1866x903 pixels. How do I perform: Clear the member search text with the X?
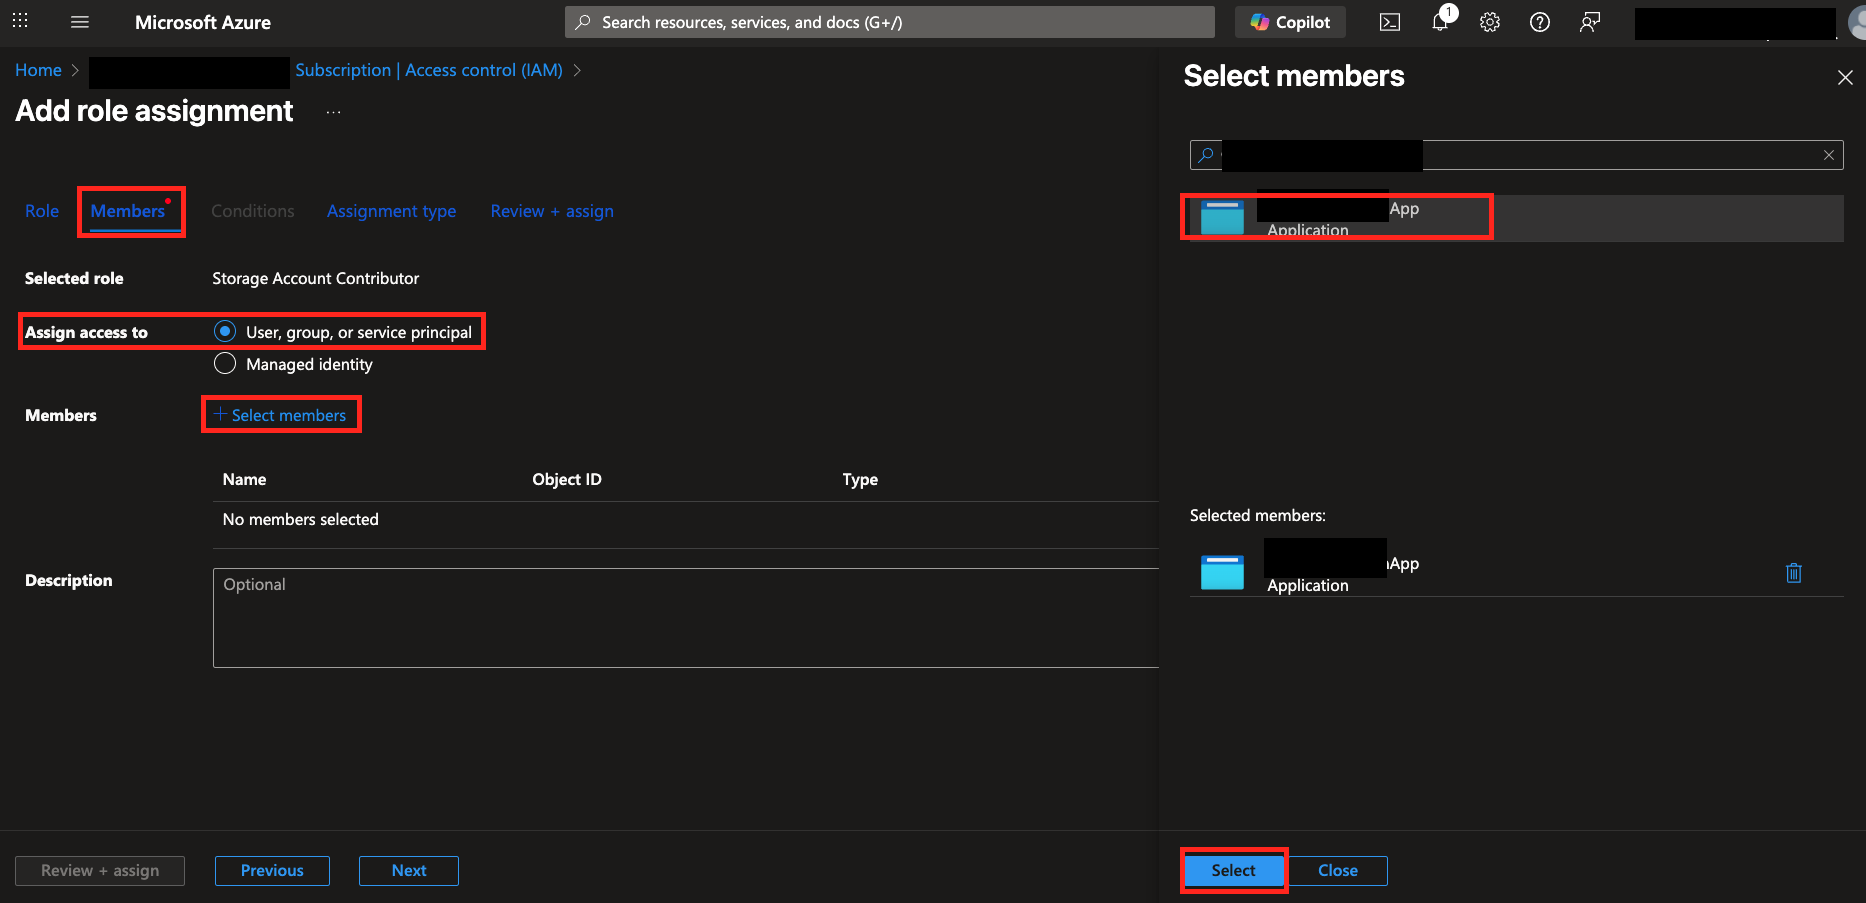pyautogui.click(x=1829, y=155)
